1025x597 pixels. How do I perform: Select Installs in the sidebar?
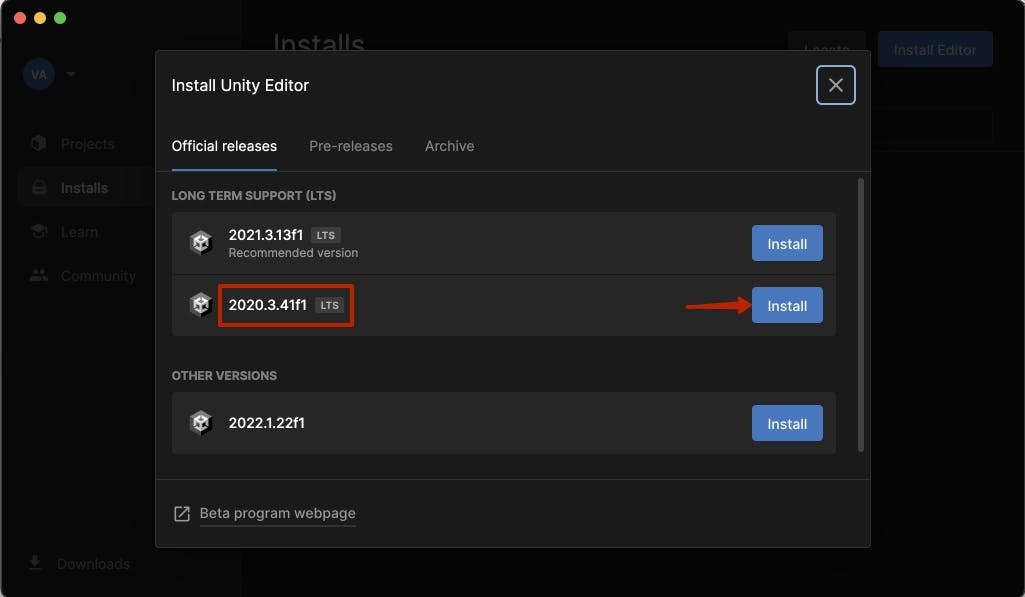point(84,188)
